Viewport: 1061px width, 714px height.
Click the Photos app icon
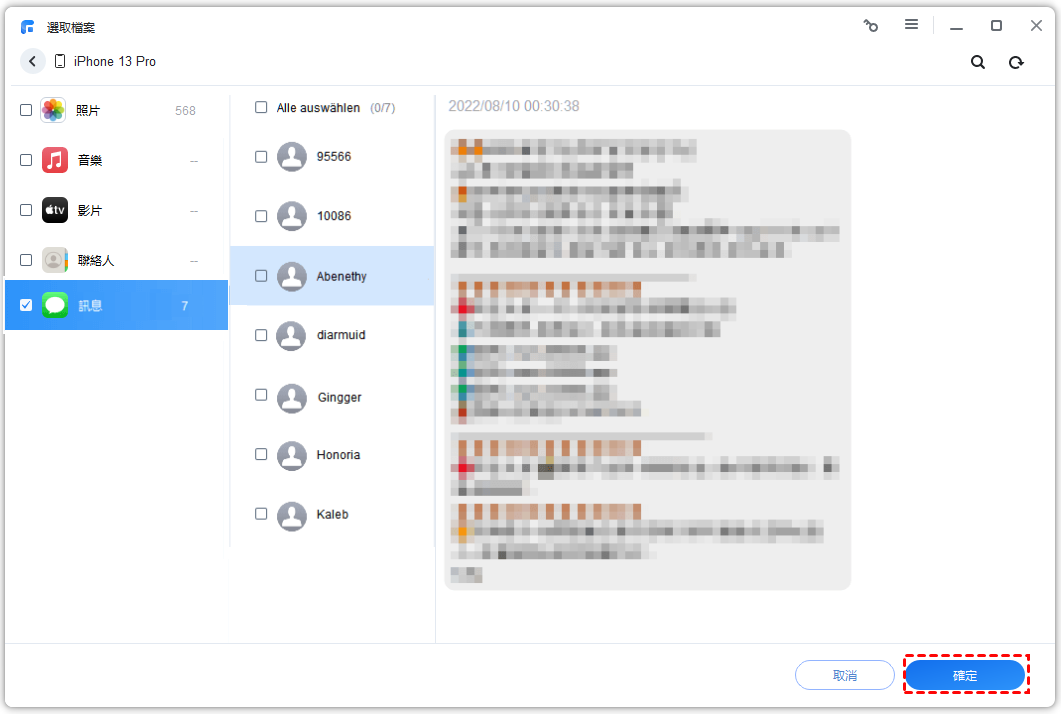point(54,110)
